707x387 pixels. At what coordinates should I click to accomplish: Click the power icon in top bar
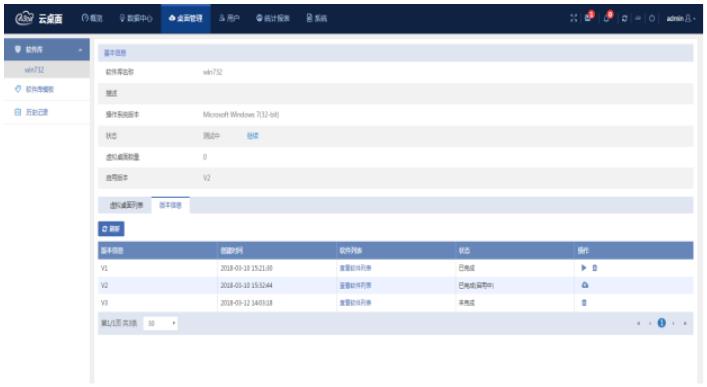[x=652, y=18]
